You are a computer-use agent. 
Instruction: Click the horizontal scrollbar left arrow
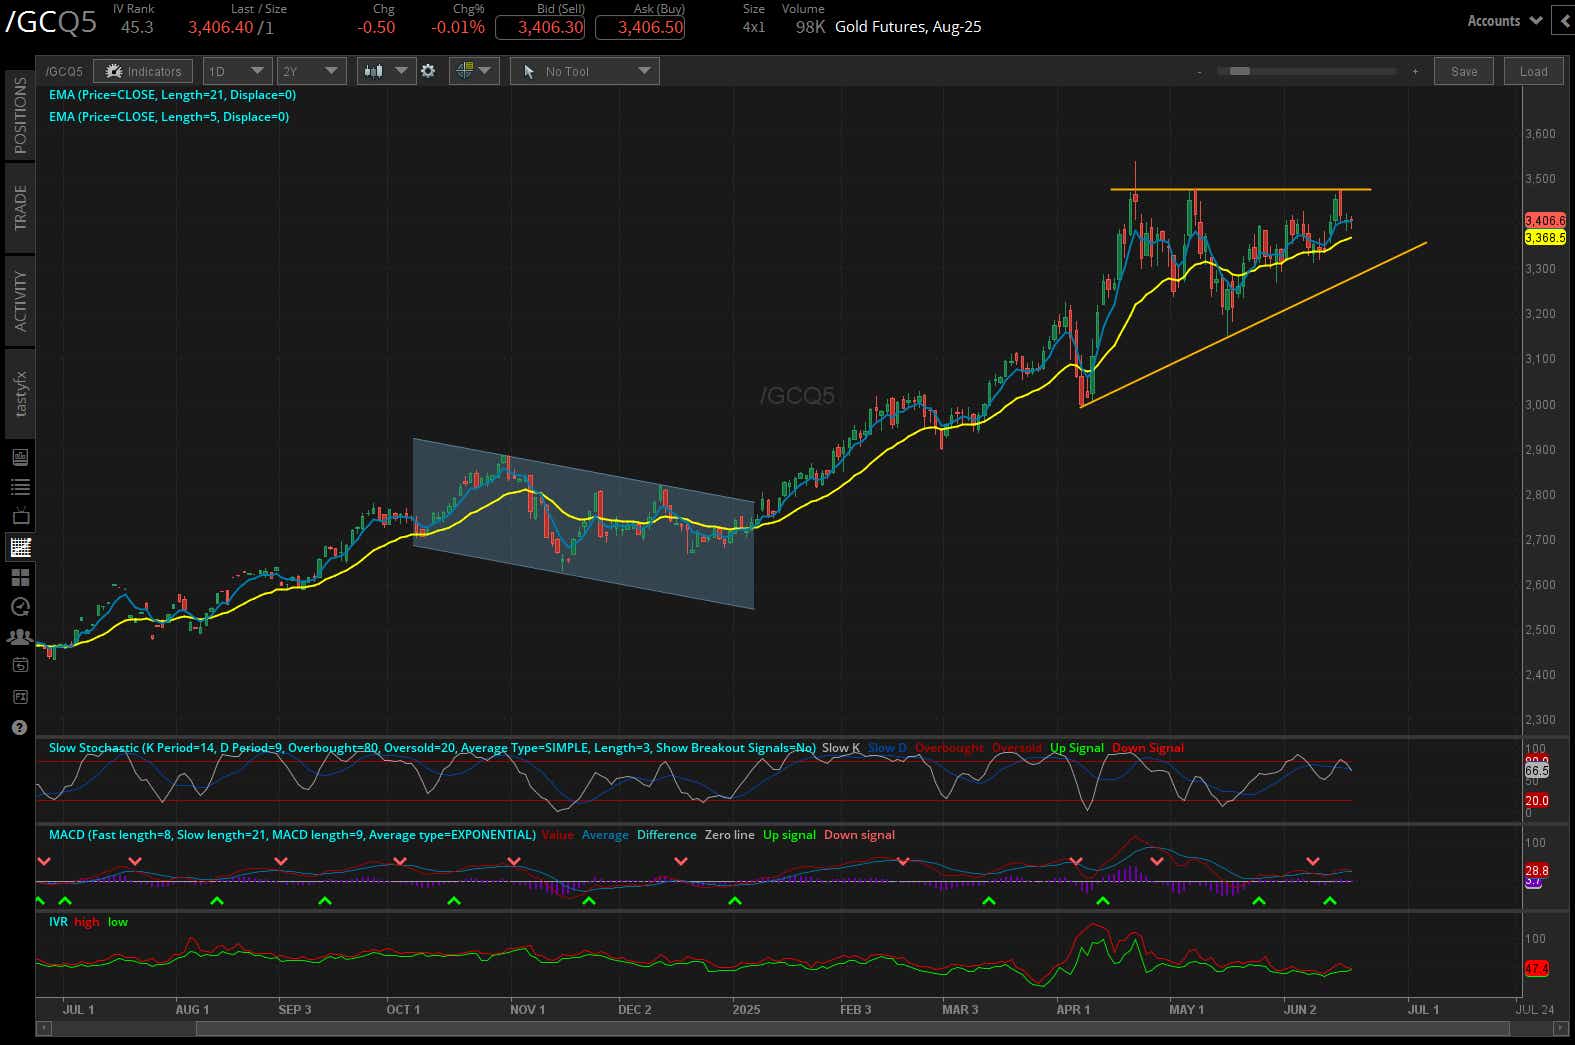[42, 1028]
